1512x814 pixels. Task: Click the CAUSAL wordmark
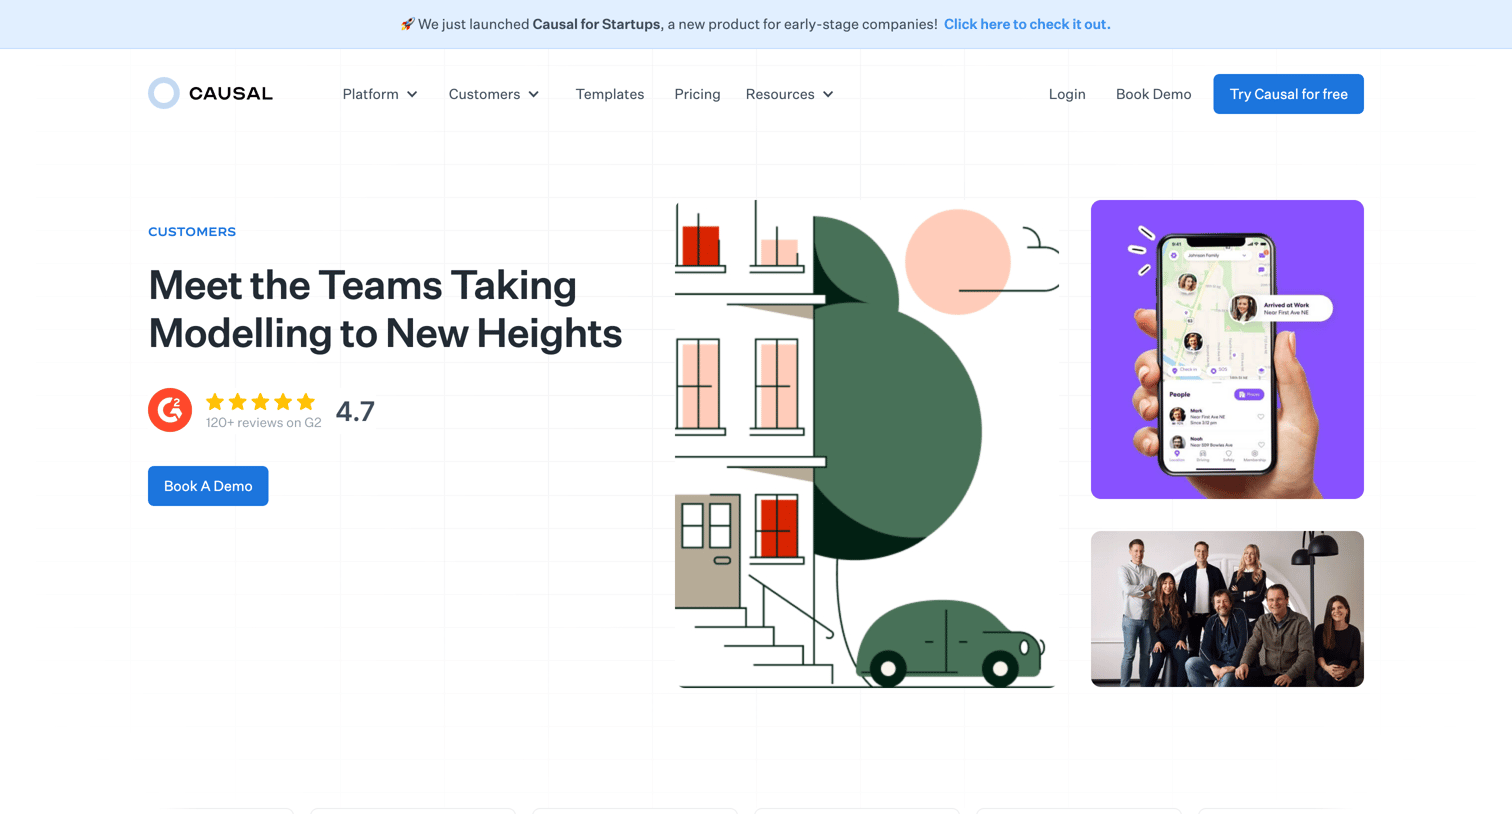[231, 93]
